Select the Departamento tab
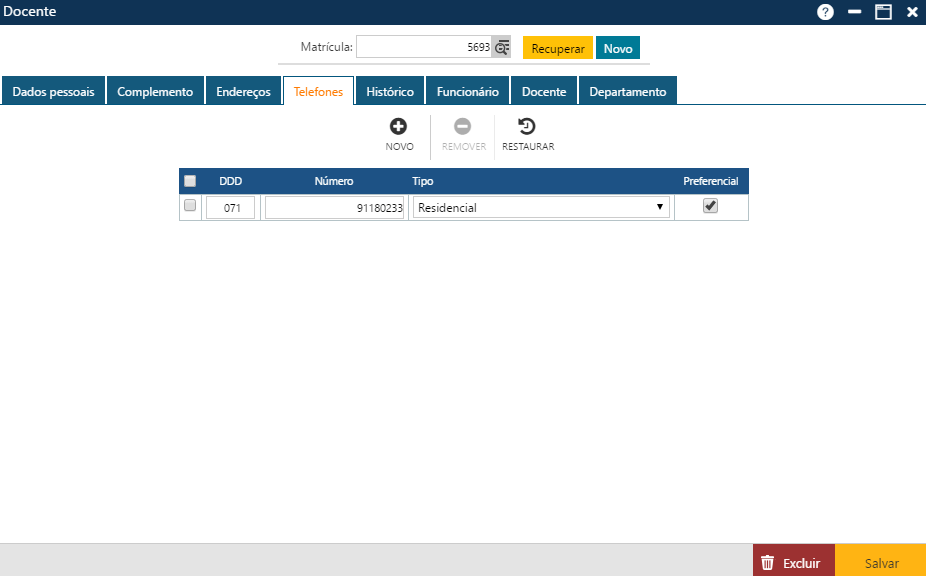The height and width of the screenshot is (577, 928). [x=627, y=92]
